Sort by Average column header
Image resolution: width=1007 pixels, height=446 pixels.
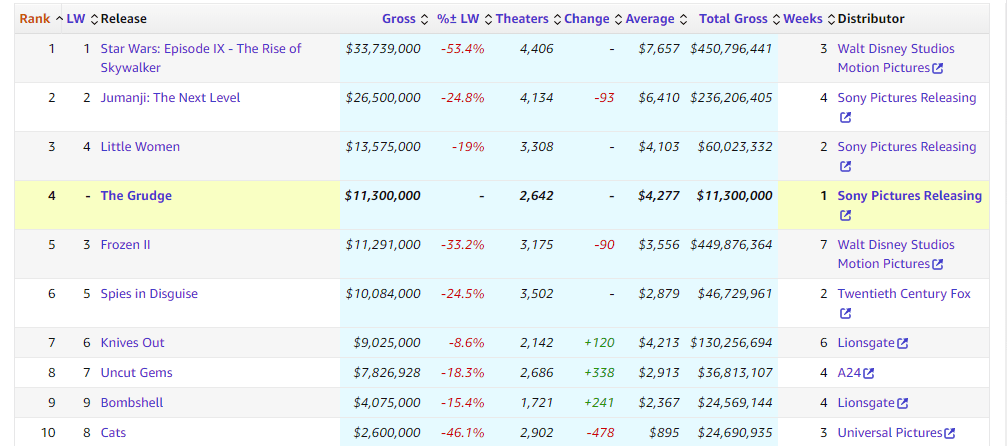[650, 19]
